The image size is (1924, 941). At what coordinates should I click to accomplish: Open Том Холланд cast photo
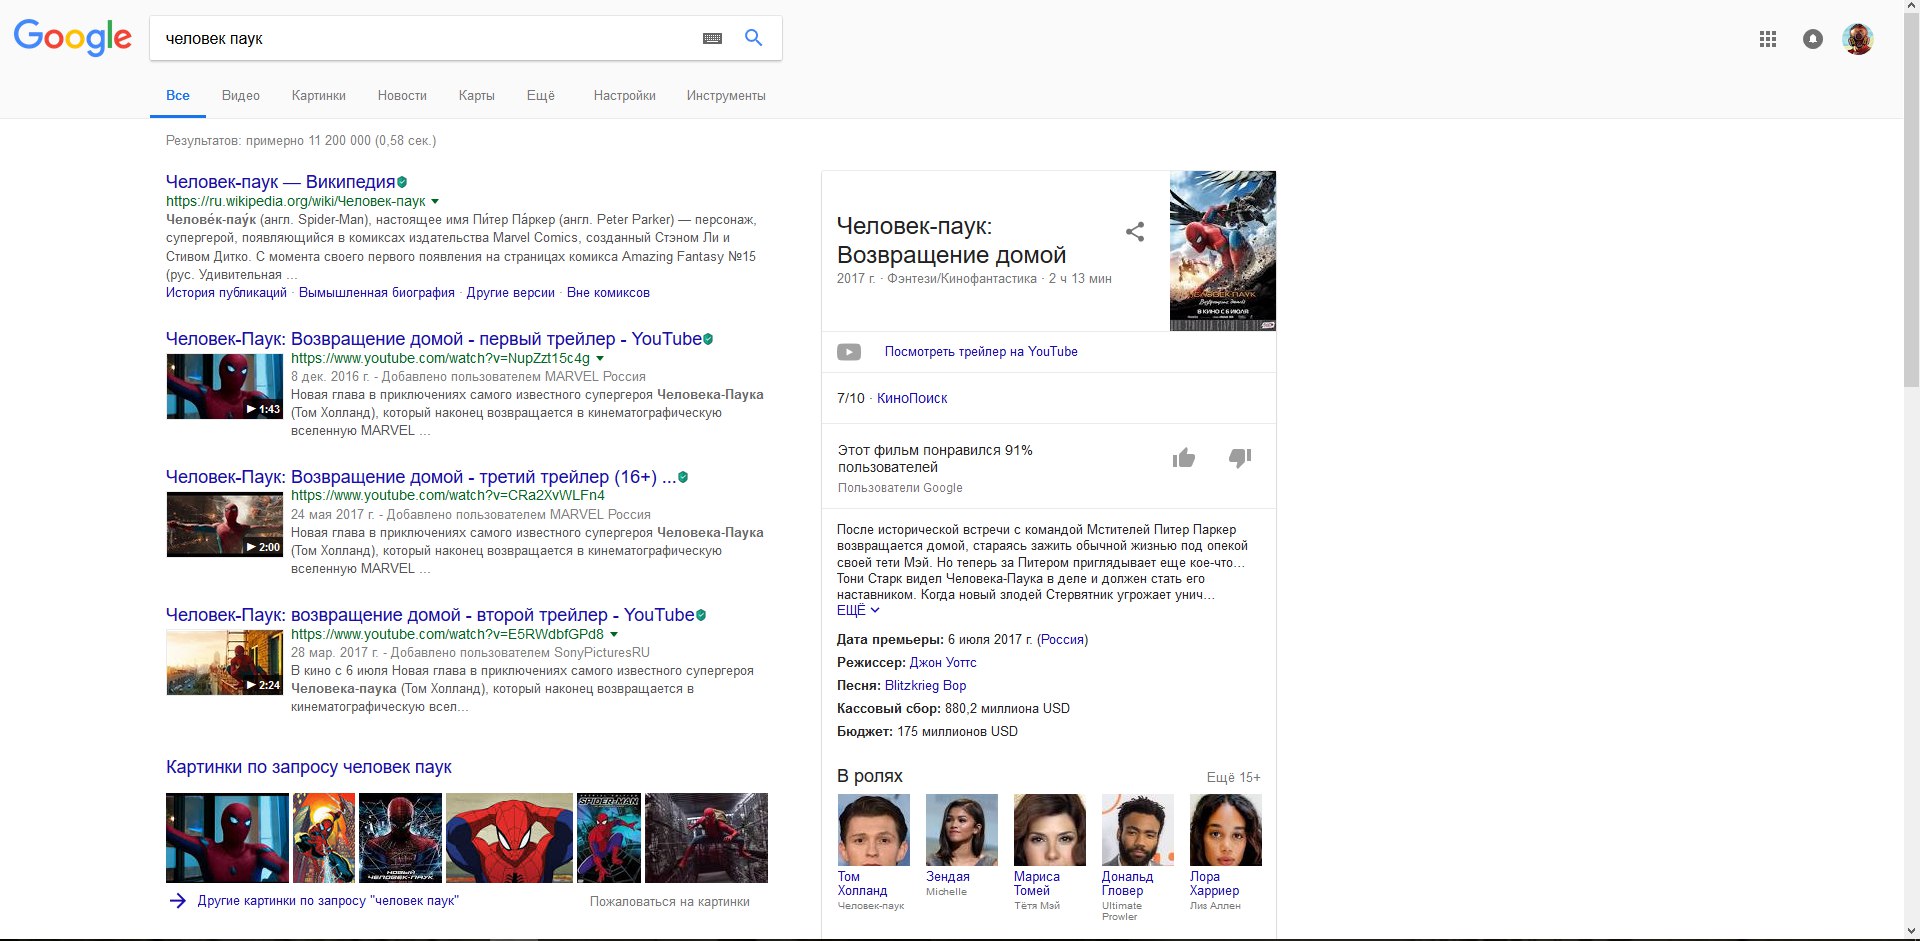pos(873,830)
